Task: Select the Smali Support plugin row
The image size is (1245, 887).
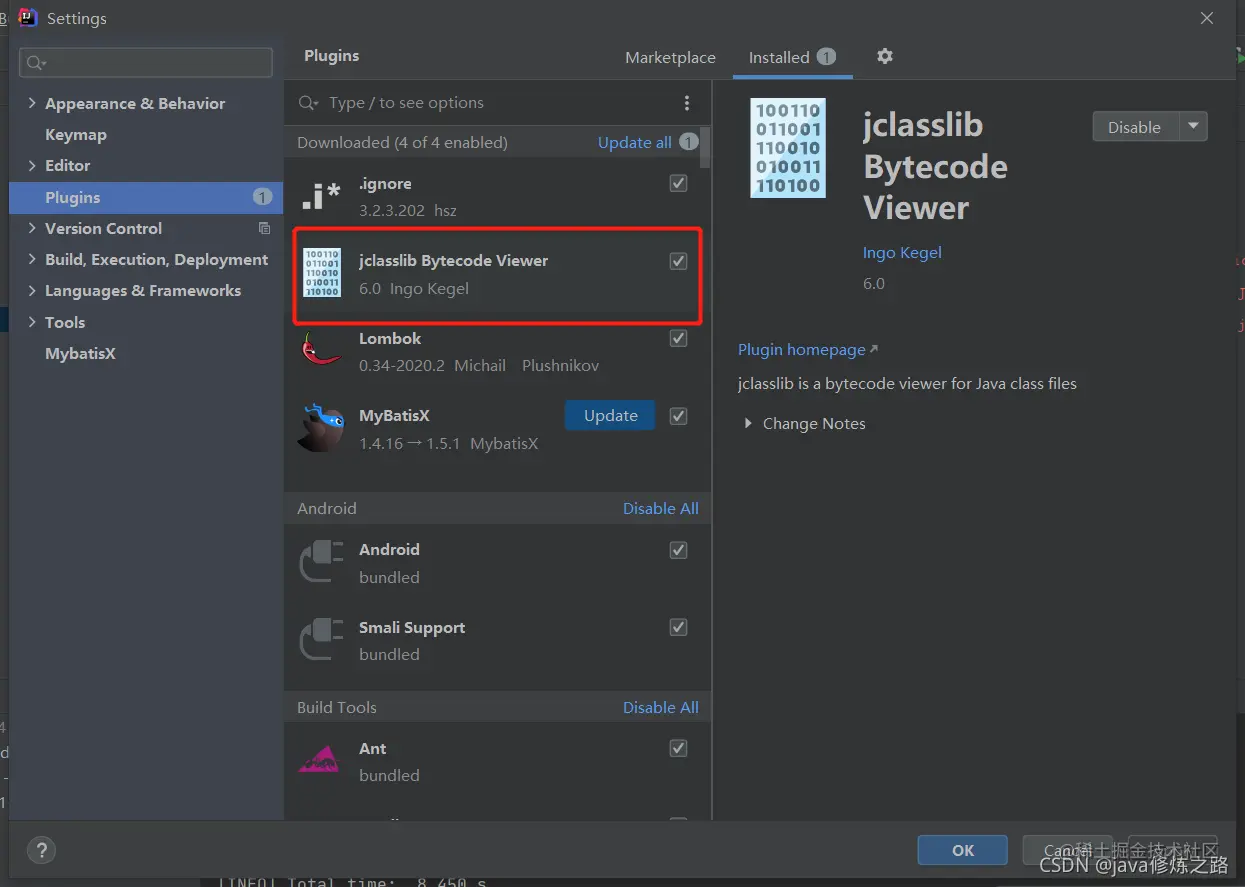Action: click(x=498, y=640)
